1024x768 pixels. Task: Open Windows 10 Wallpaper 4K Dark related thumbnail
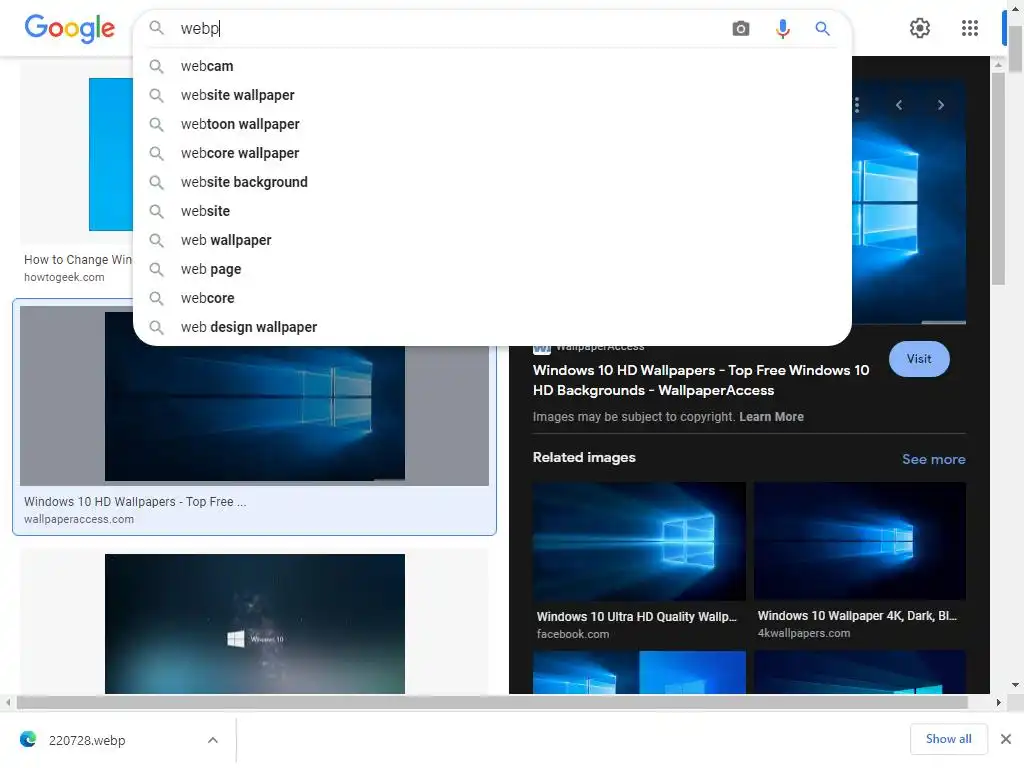click(x=859, y=541)
